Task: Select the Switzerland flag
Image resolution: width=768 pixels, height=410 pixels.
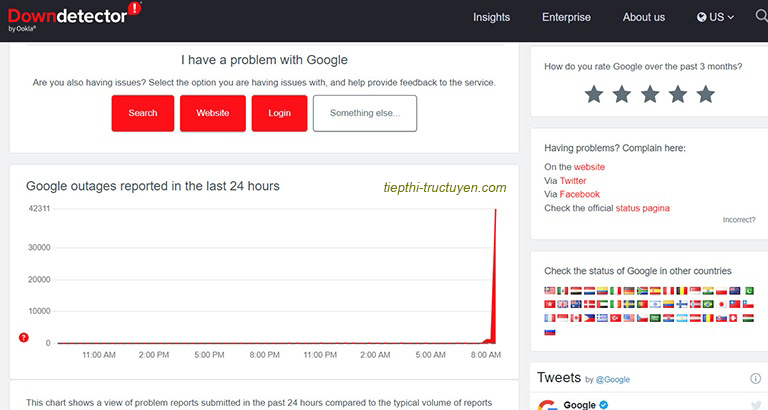Action: (x=733, y=318)
